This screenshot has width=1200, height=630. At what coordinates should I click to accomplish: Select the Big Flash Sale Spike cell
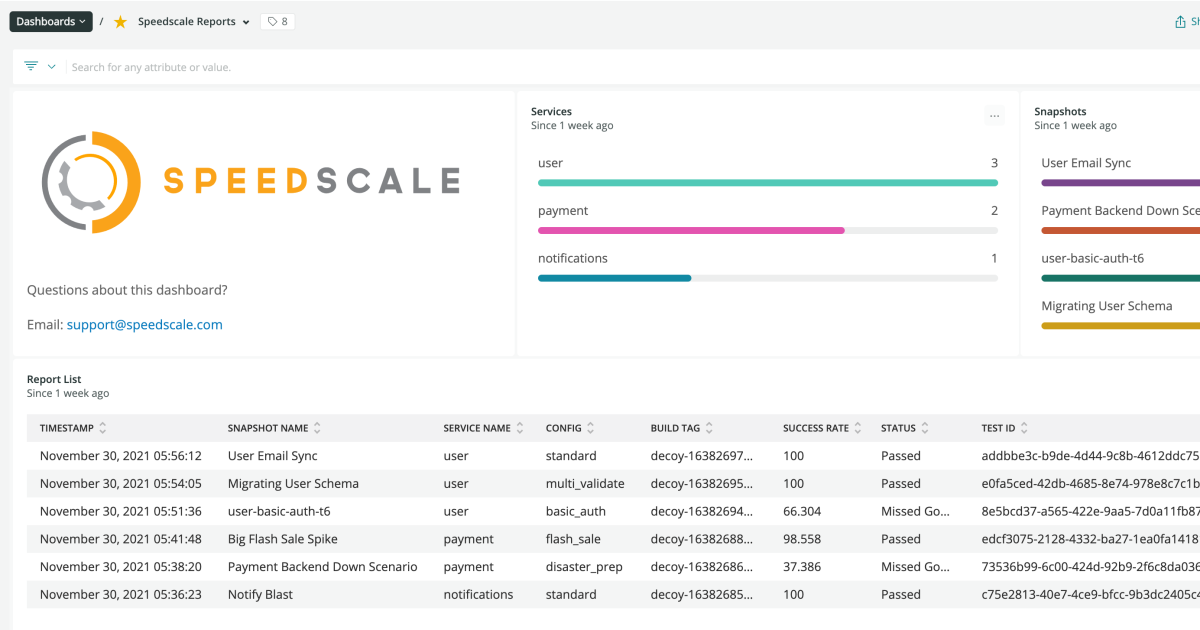pyautogui.click(x=283, y=539)
